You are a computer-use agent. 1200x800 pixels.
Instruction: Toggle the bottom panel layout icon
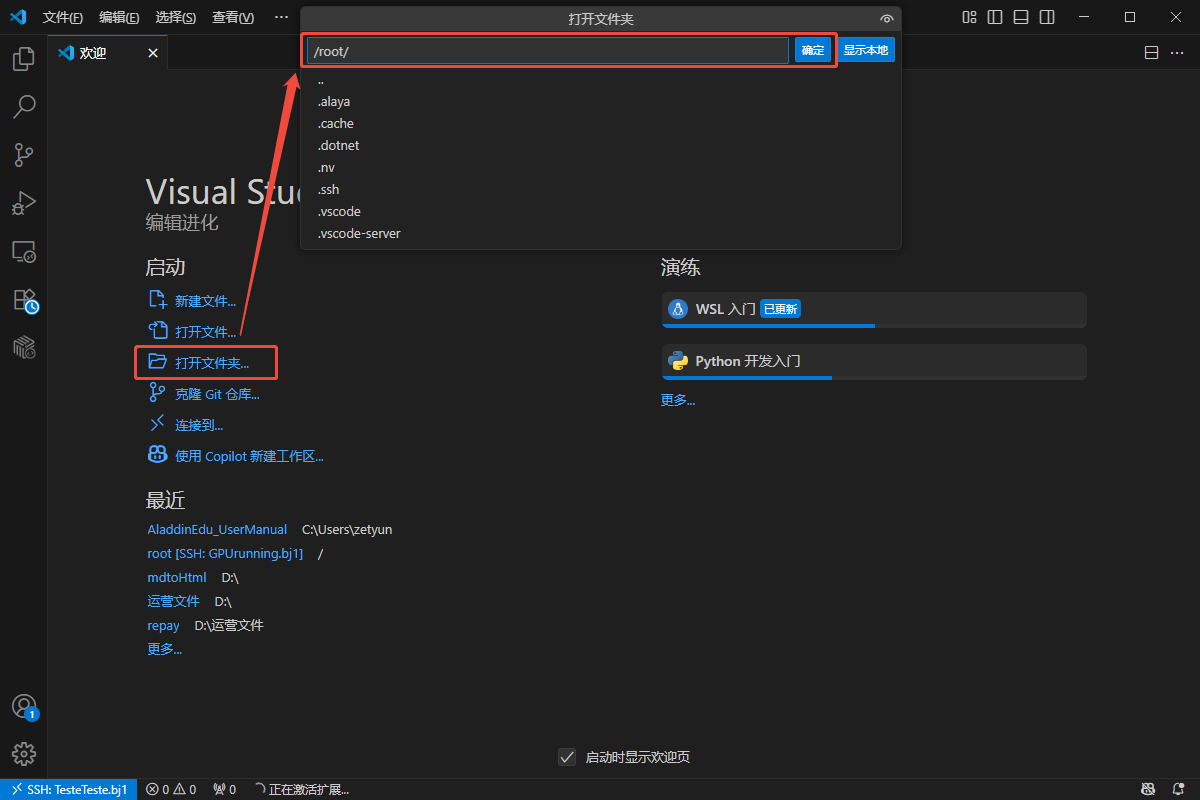click(x=1021, y=17)
